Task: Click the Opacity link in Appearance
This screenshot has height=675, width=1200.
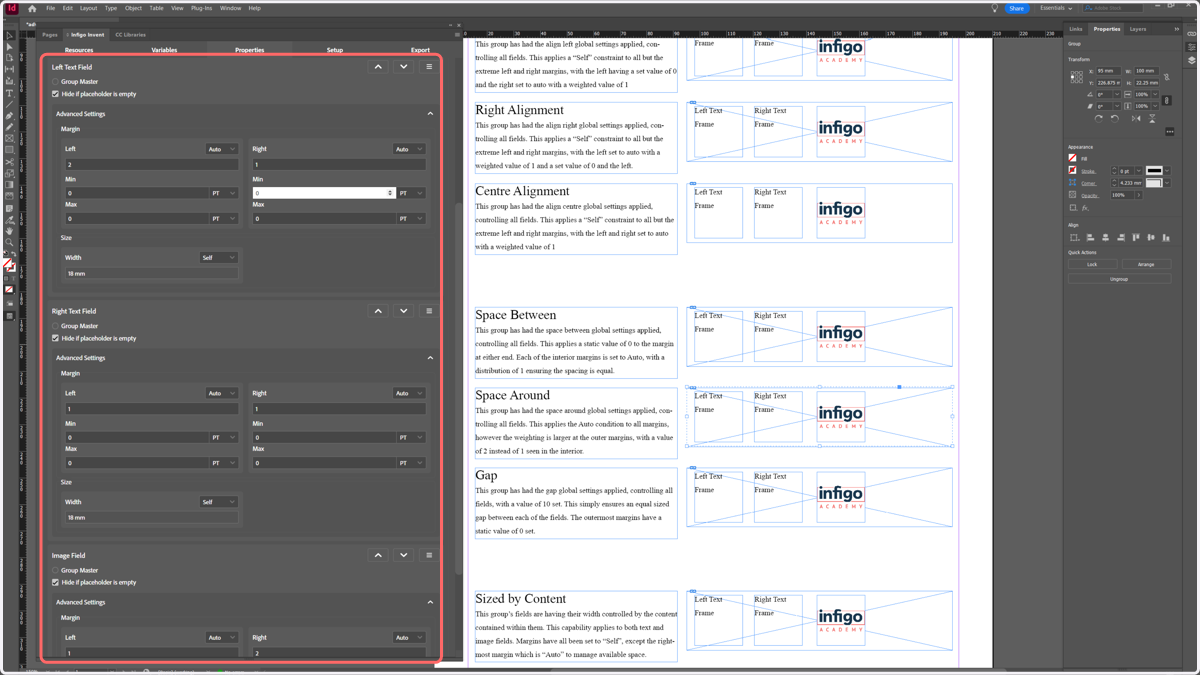Action: tap(1090, 196)
